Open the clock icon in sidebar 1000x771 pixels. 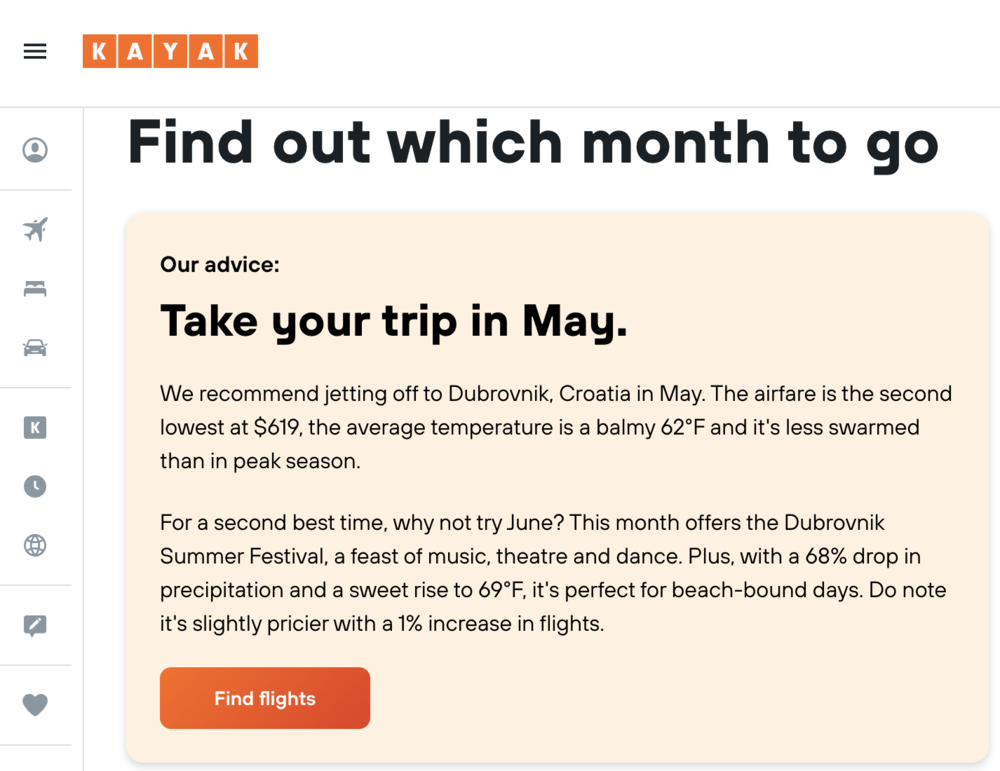click(35, 487)
